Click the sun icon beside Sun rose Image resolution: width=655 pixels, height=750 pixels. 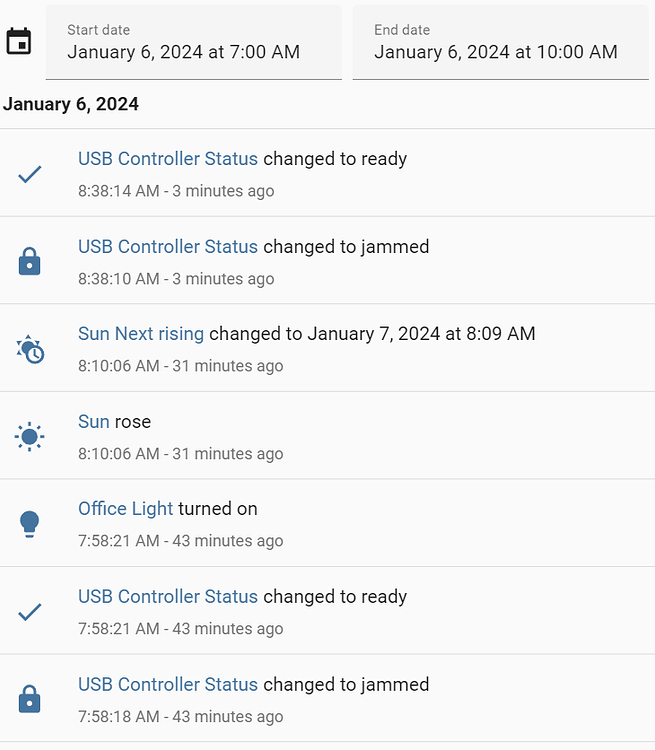point(30,437)
